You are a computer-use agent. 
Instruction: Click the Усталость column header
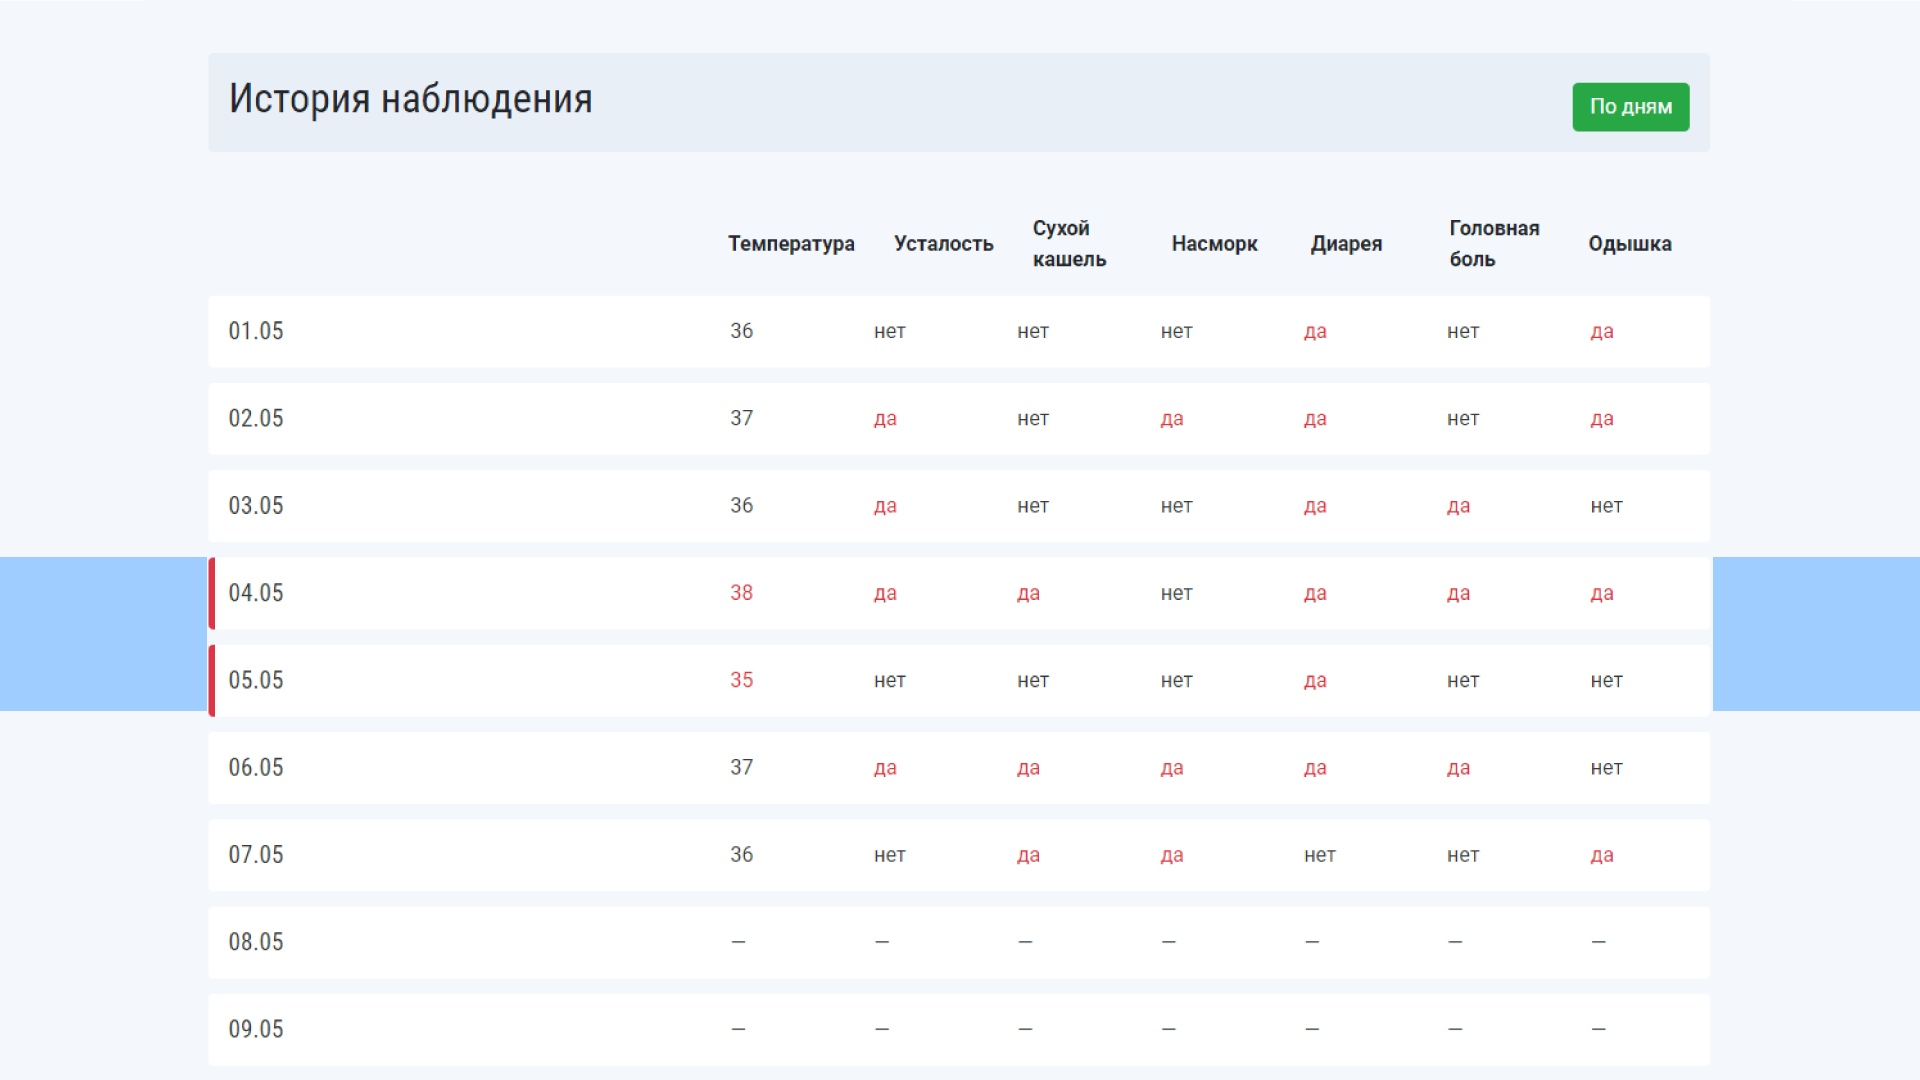pyautogui.click(x=943, y=244)
